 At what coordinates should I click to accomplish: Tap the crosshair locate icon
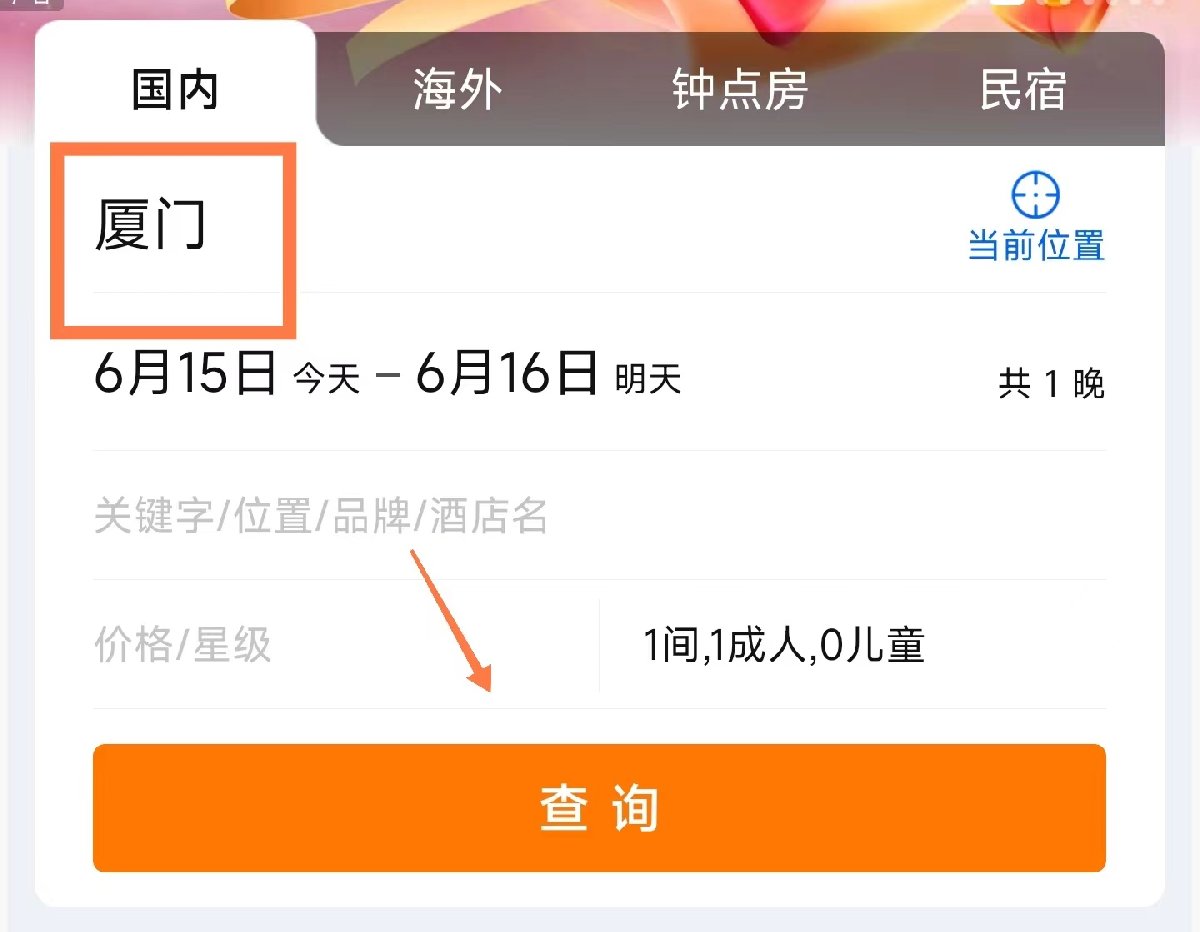point(1036,195)
